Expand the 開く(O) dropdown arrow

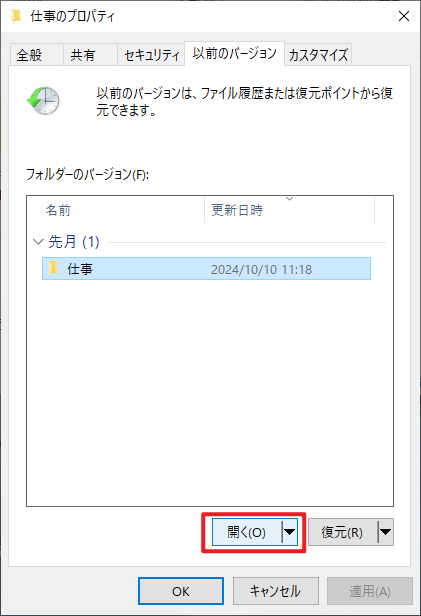pyautogui.click(x=290, y=532)
